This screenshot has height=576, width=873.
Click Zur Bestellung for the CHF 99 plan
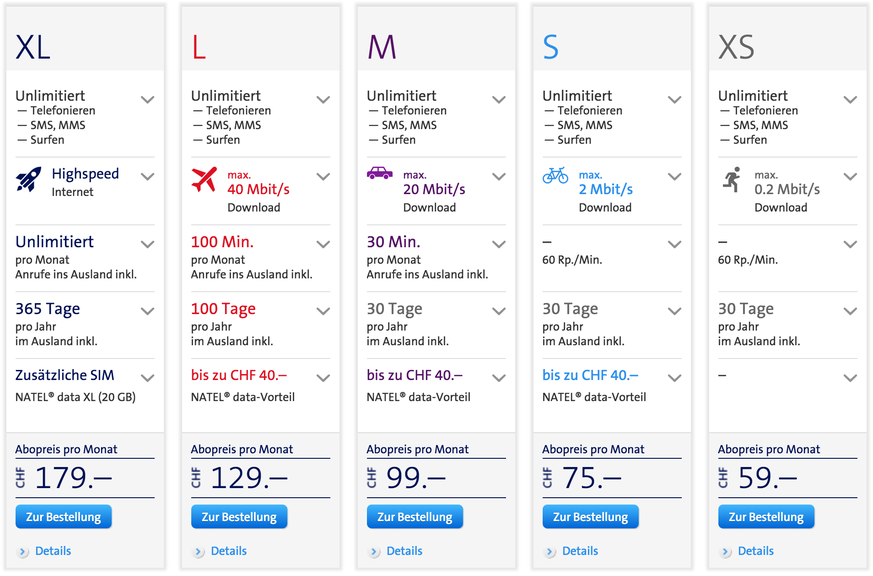(415, 516)
